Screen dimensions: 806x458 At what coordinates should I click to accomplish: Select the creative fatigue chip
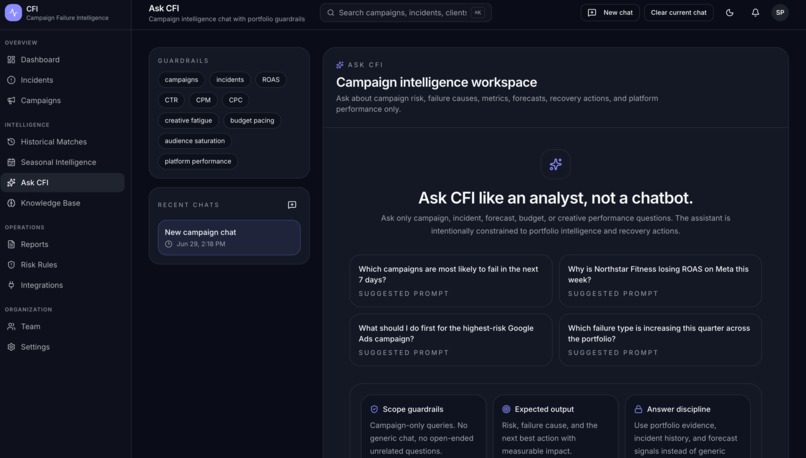[188, 120]
